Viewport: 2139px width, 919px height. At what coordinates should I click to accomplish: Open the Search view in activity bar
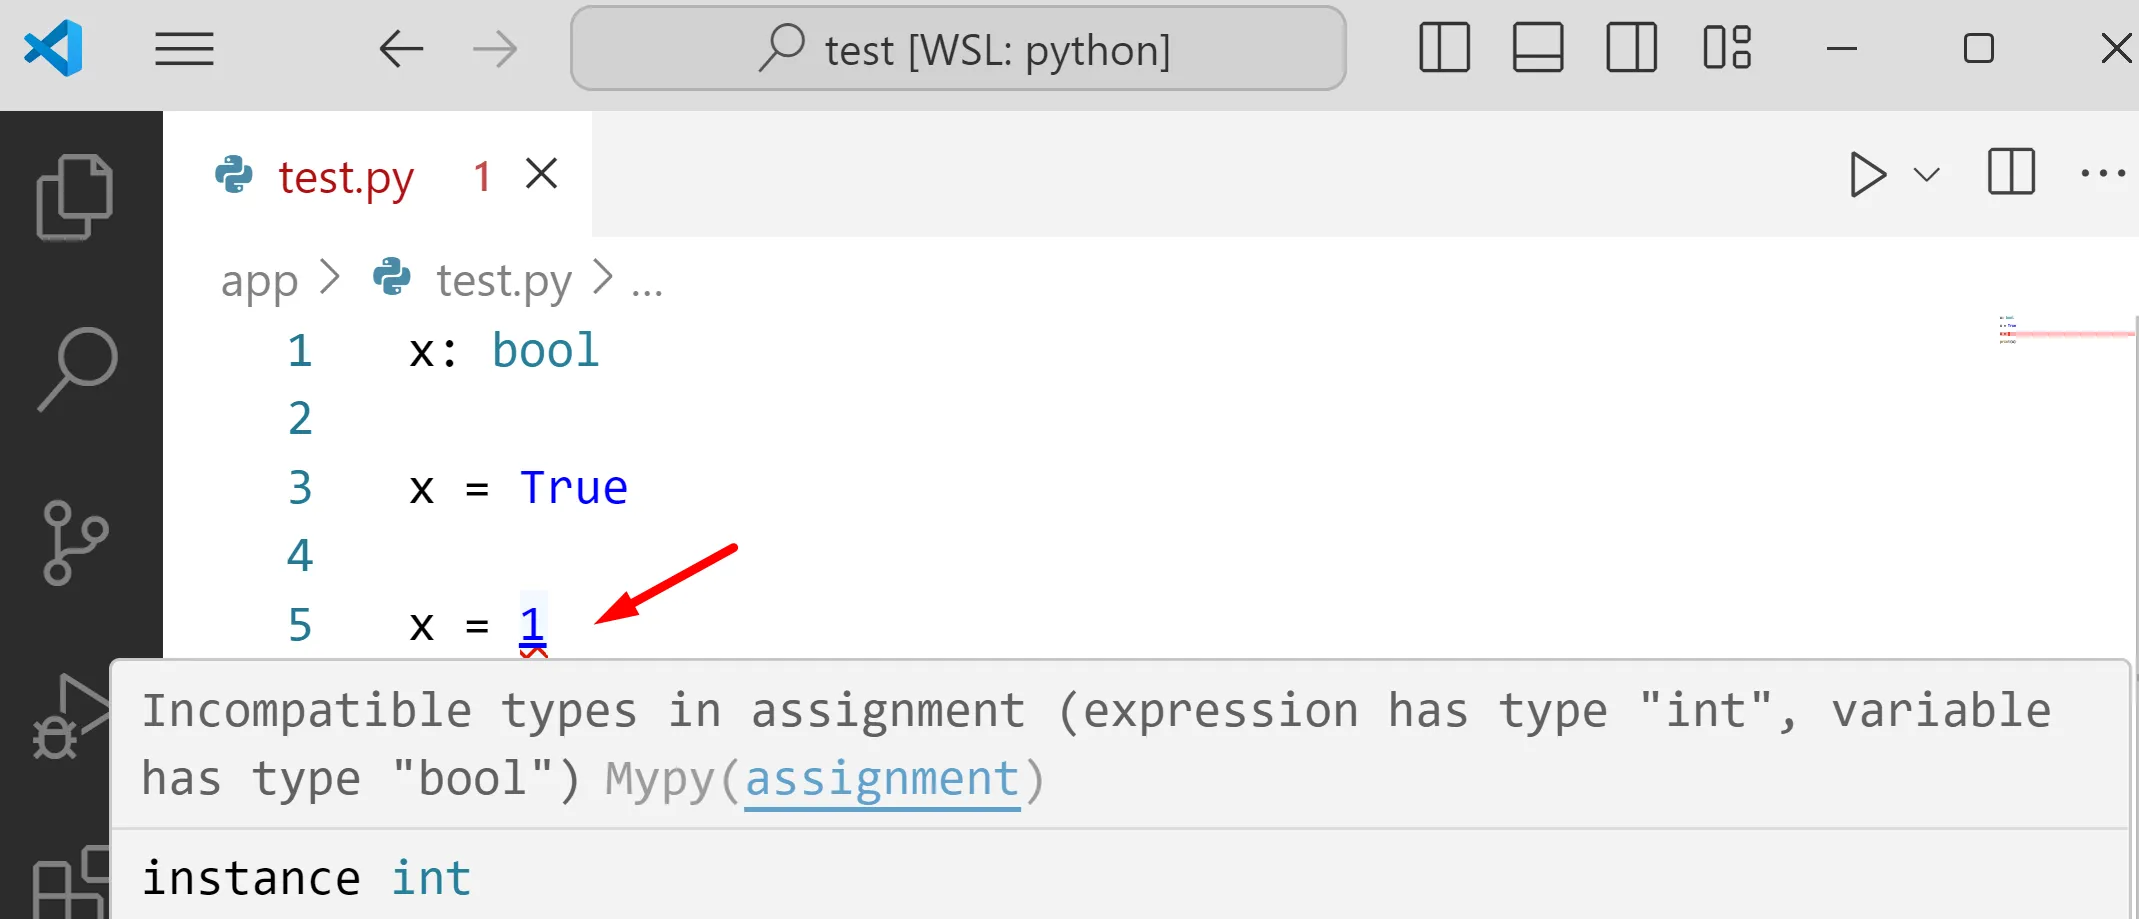[77, 369]
